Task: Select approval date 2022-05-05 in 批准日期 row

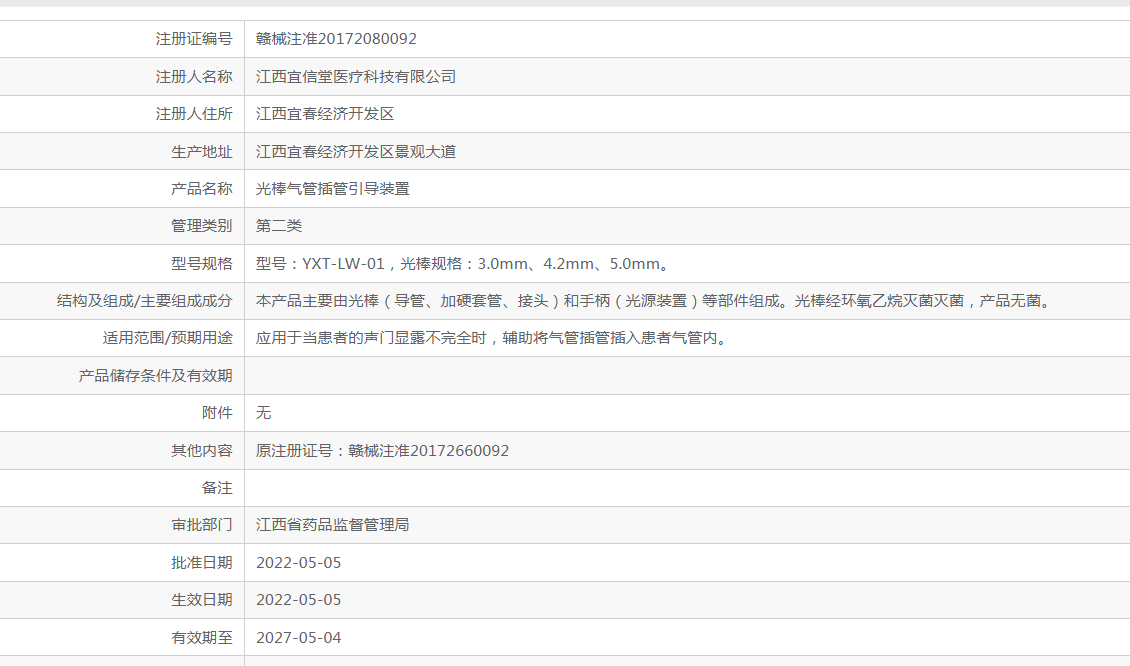Action: click(298, 562)
